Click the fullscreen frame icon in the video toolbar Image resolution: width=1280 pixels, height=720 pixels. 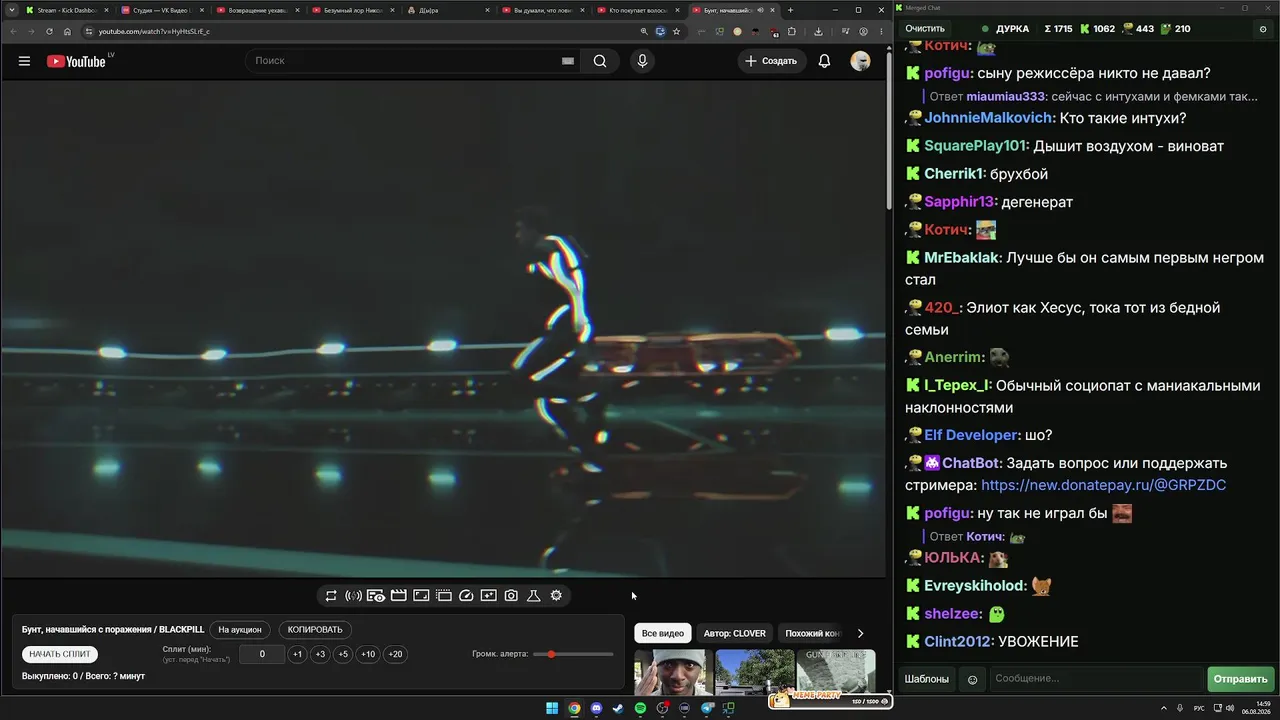pos(421,596)
